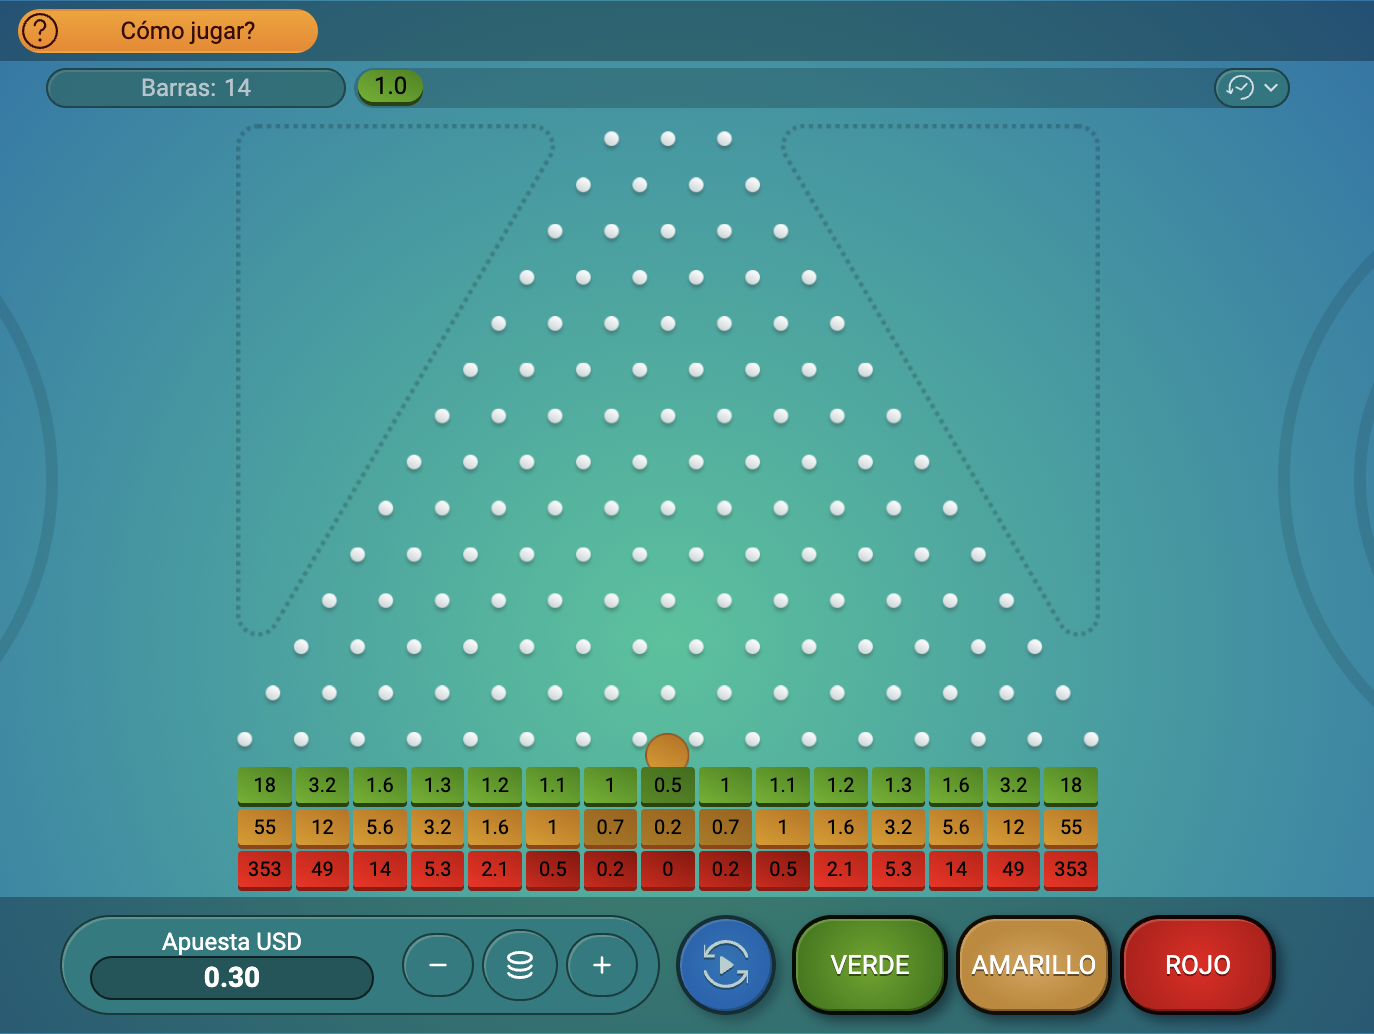The image size is (1374, 1034).
Task: Click the rightmost yellow 55 multiplier
Action: click(1071, 828)
